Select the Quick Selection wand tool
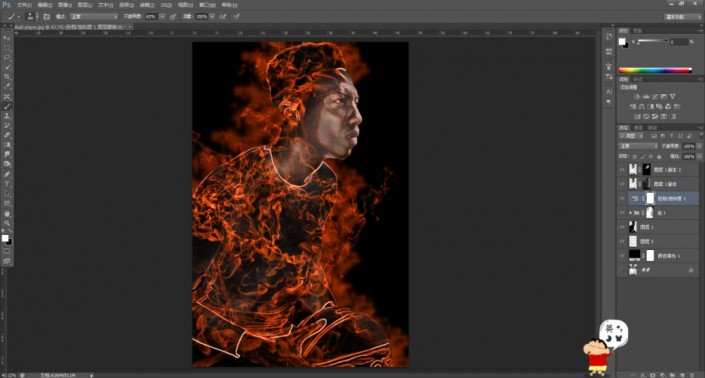Image resolution: width=705 pixels, height=378 pixels. (7, 67)
